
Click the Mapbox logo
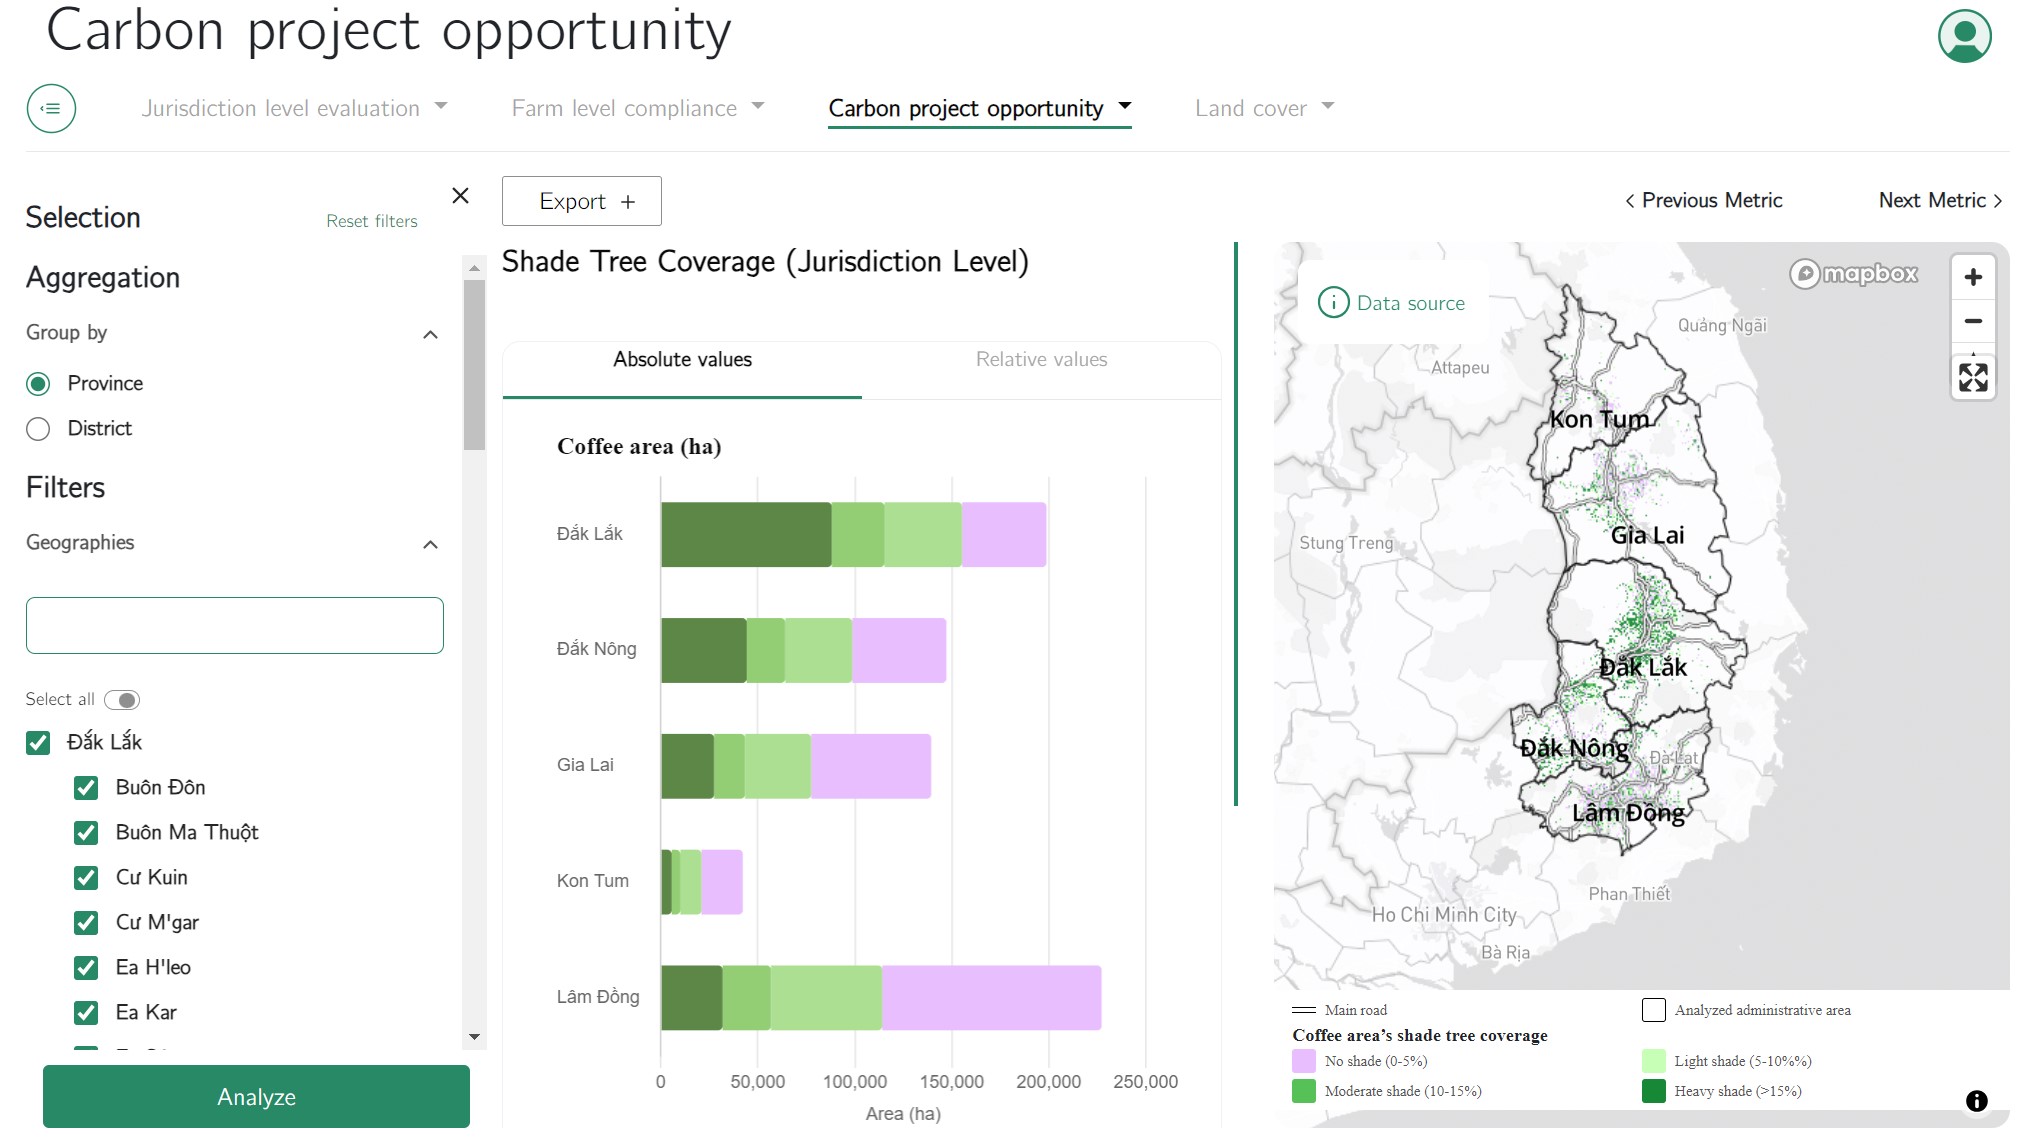tap(1853, 273)
